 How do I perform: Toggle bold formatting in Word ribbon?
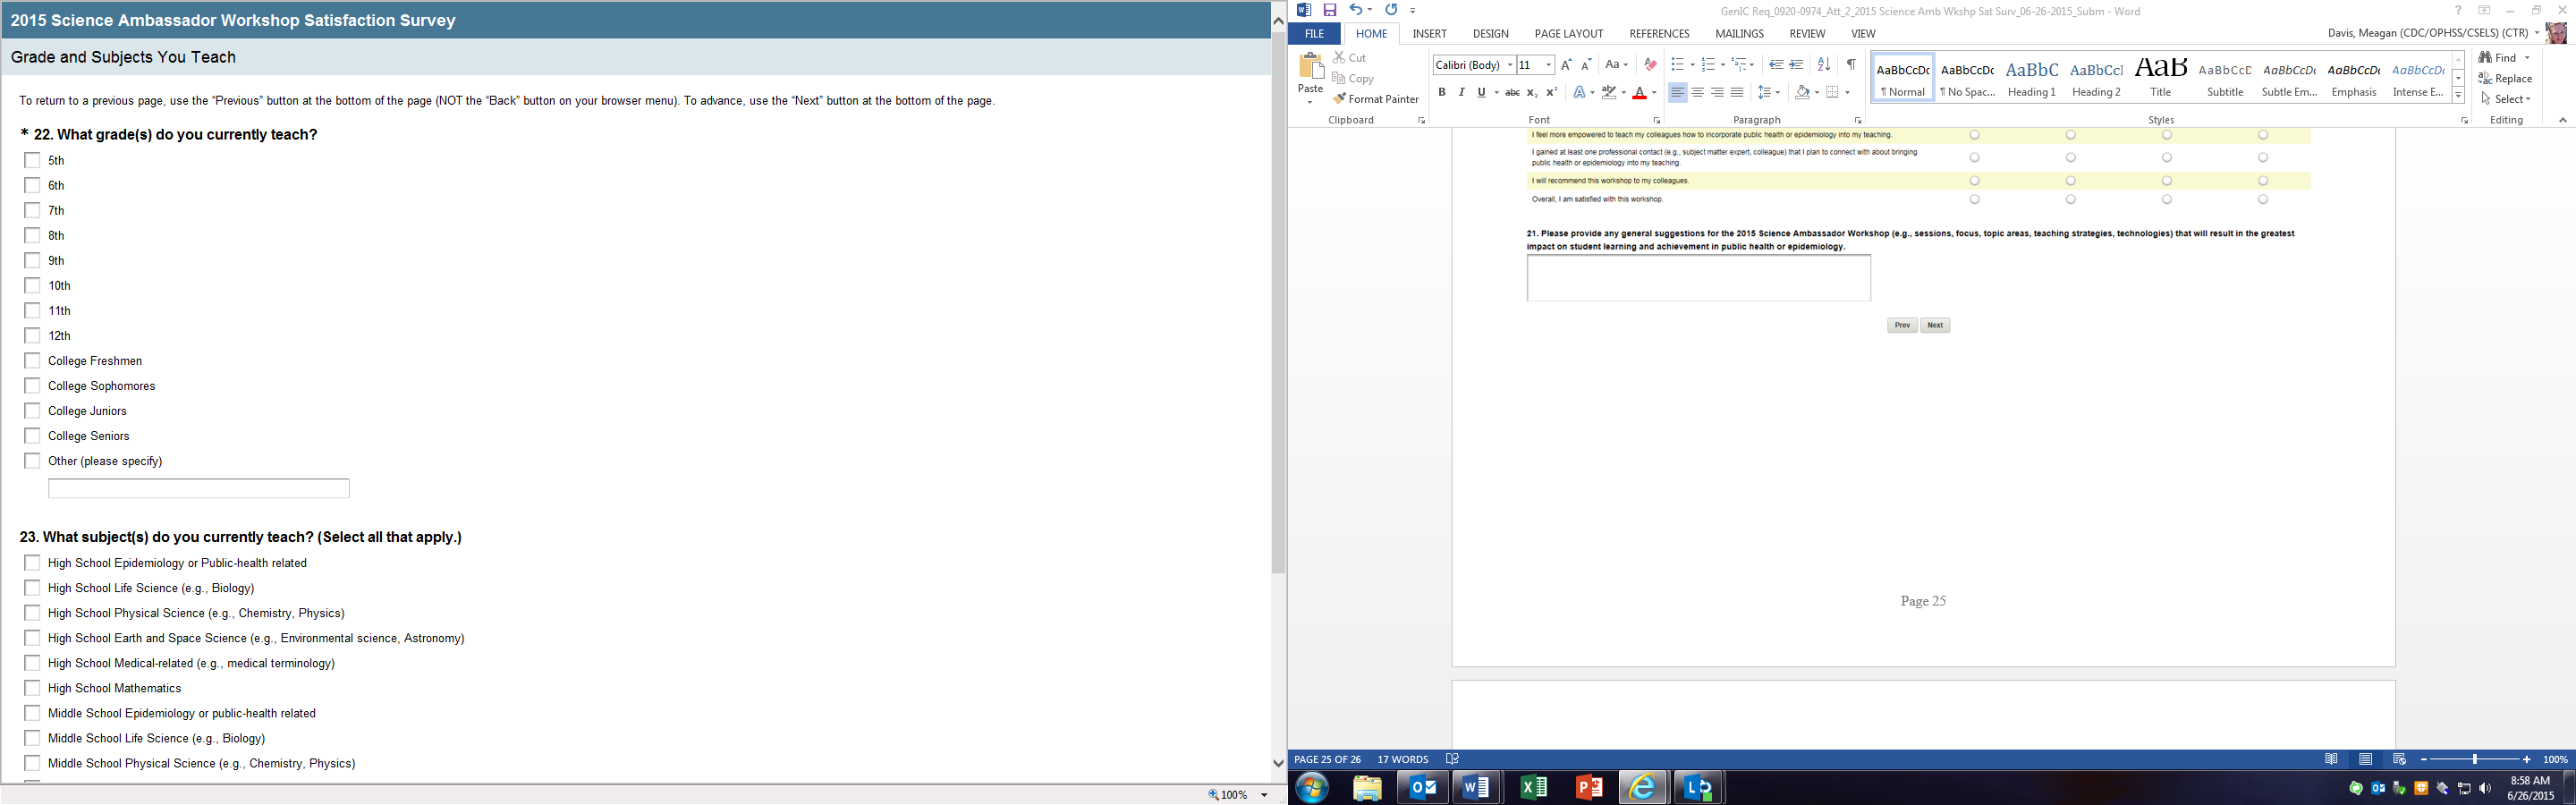coord(1441,92)
